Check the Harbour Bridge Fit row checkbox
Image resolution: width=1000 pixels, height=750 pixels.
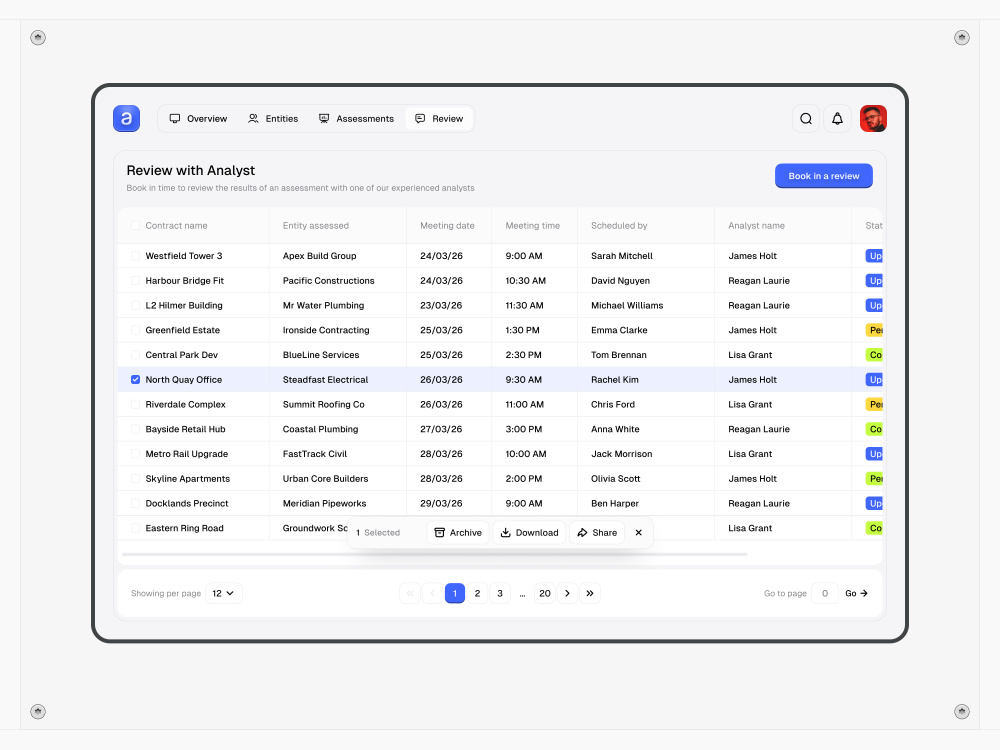point(135,281)
